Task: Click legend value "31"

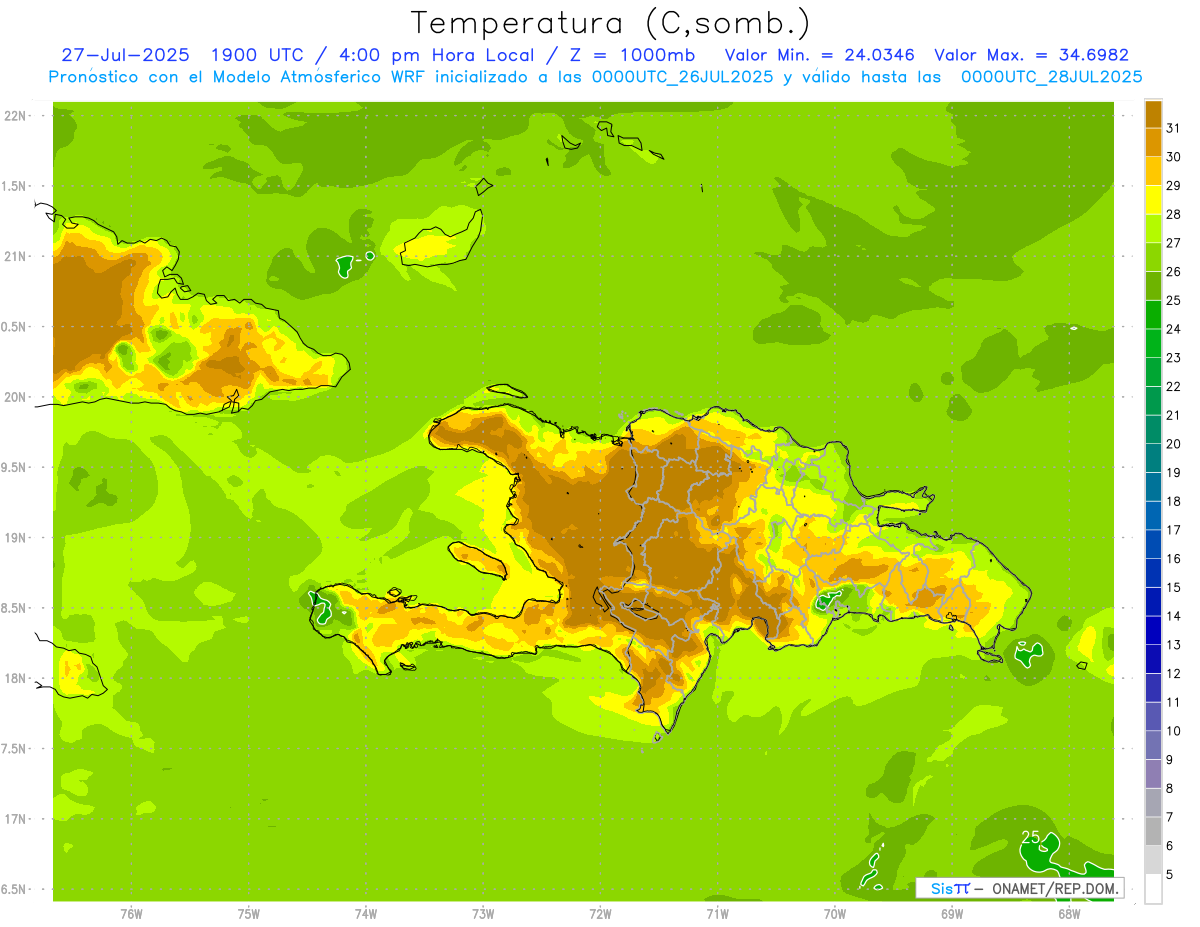Action: pyautogui.click(x=1173, y=128)
